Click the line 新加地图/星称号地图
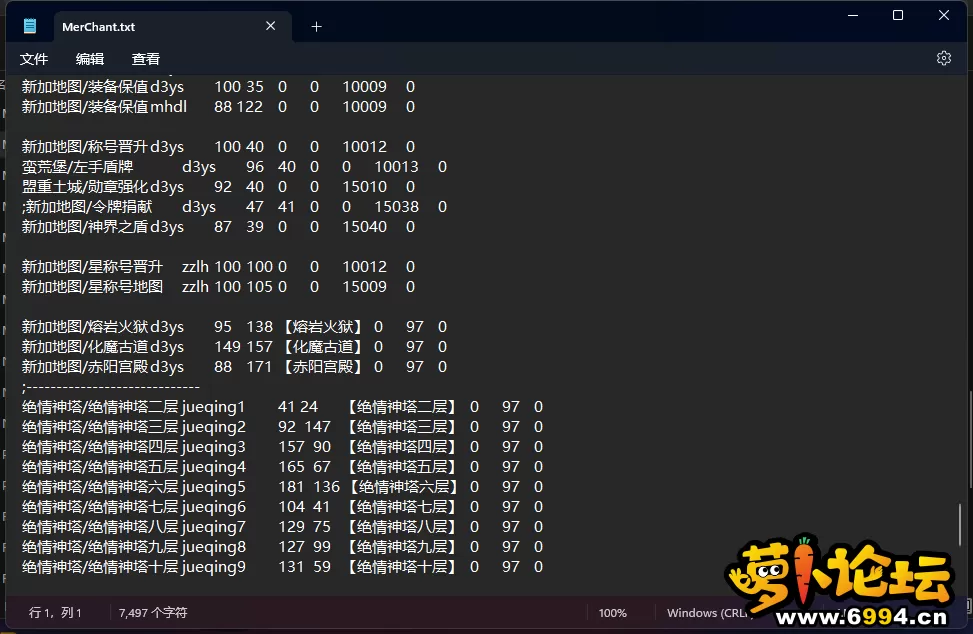The image size is (973, 634). [218, 287]
